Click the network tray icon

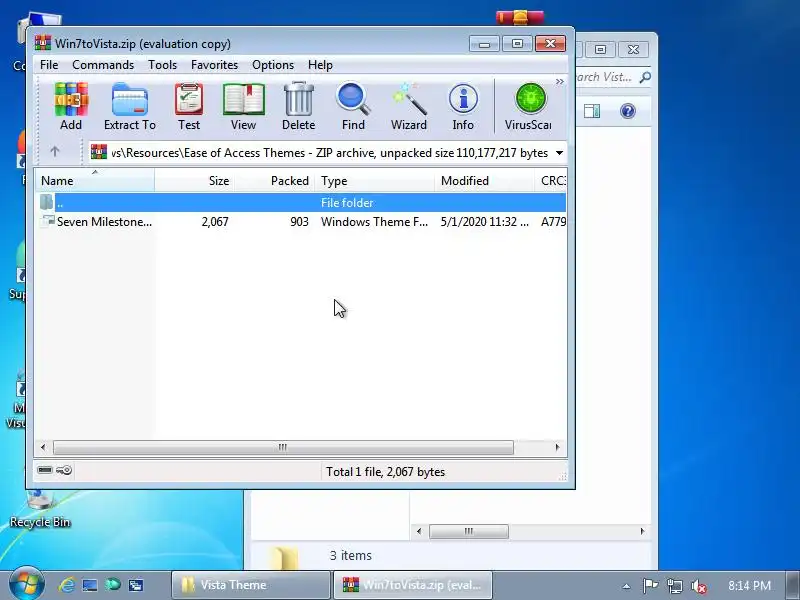[x=674, y=586]
